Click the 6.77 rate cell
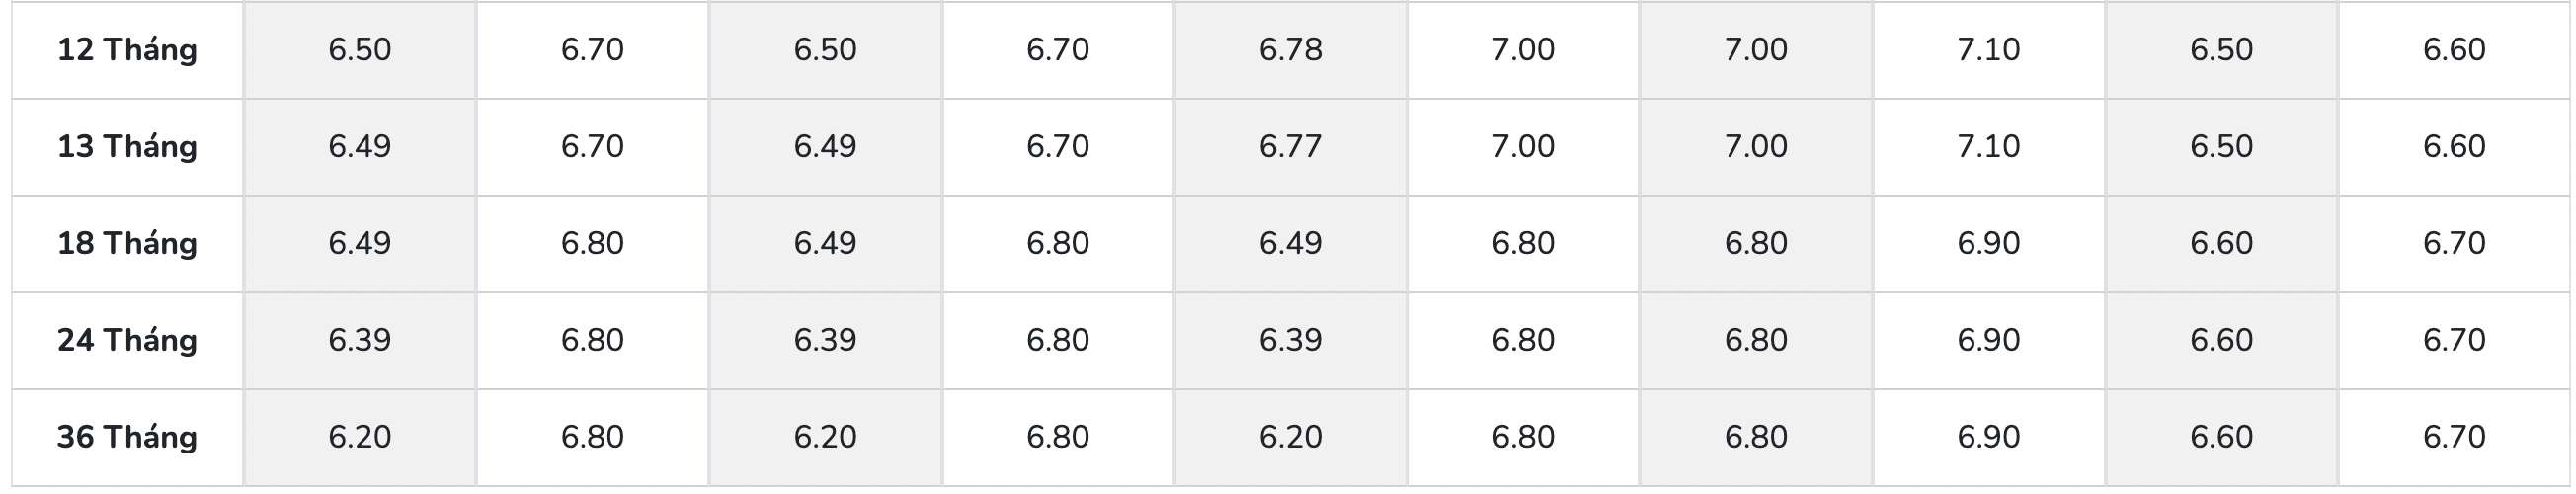The image size is (2576, 494). (1290, 146)
